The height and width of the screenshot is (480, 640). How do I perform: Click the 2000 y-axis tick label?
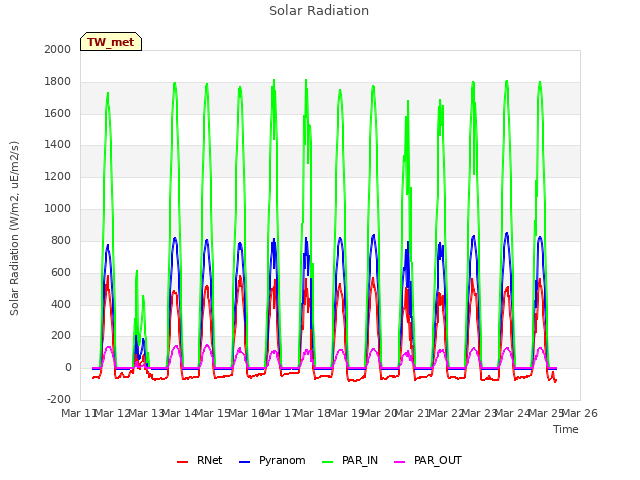(x=58, y=49)
